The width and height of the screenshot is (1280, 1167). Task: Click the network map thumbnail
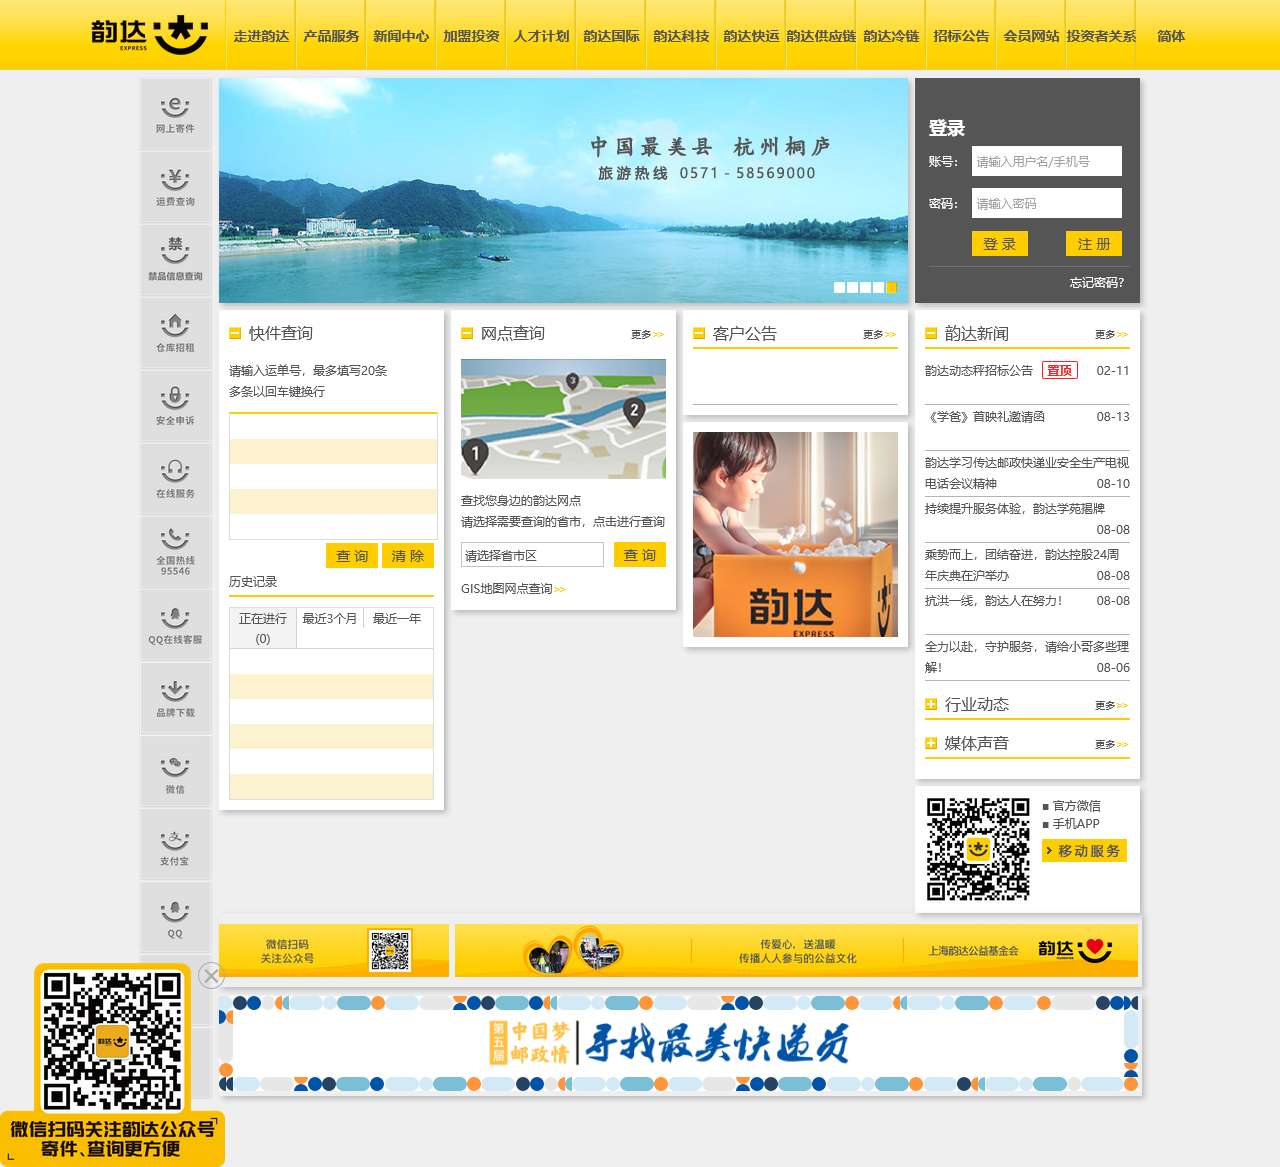(x=563, y=419)
